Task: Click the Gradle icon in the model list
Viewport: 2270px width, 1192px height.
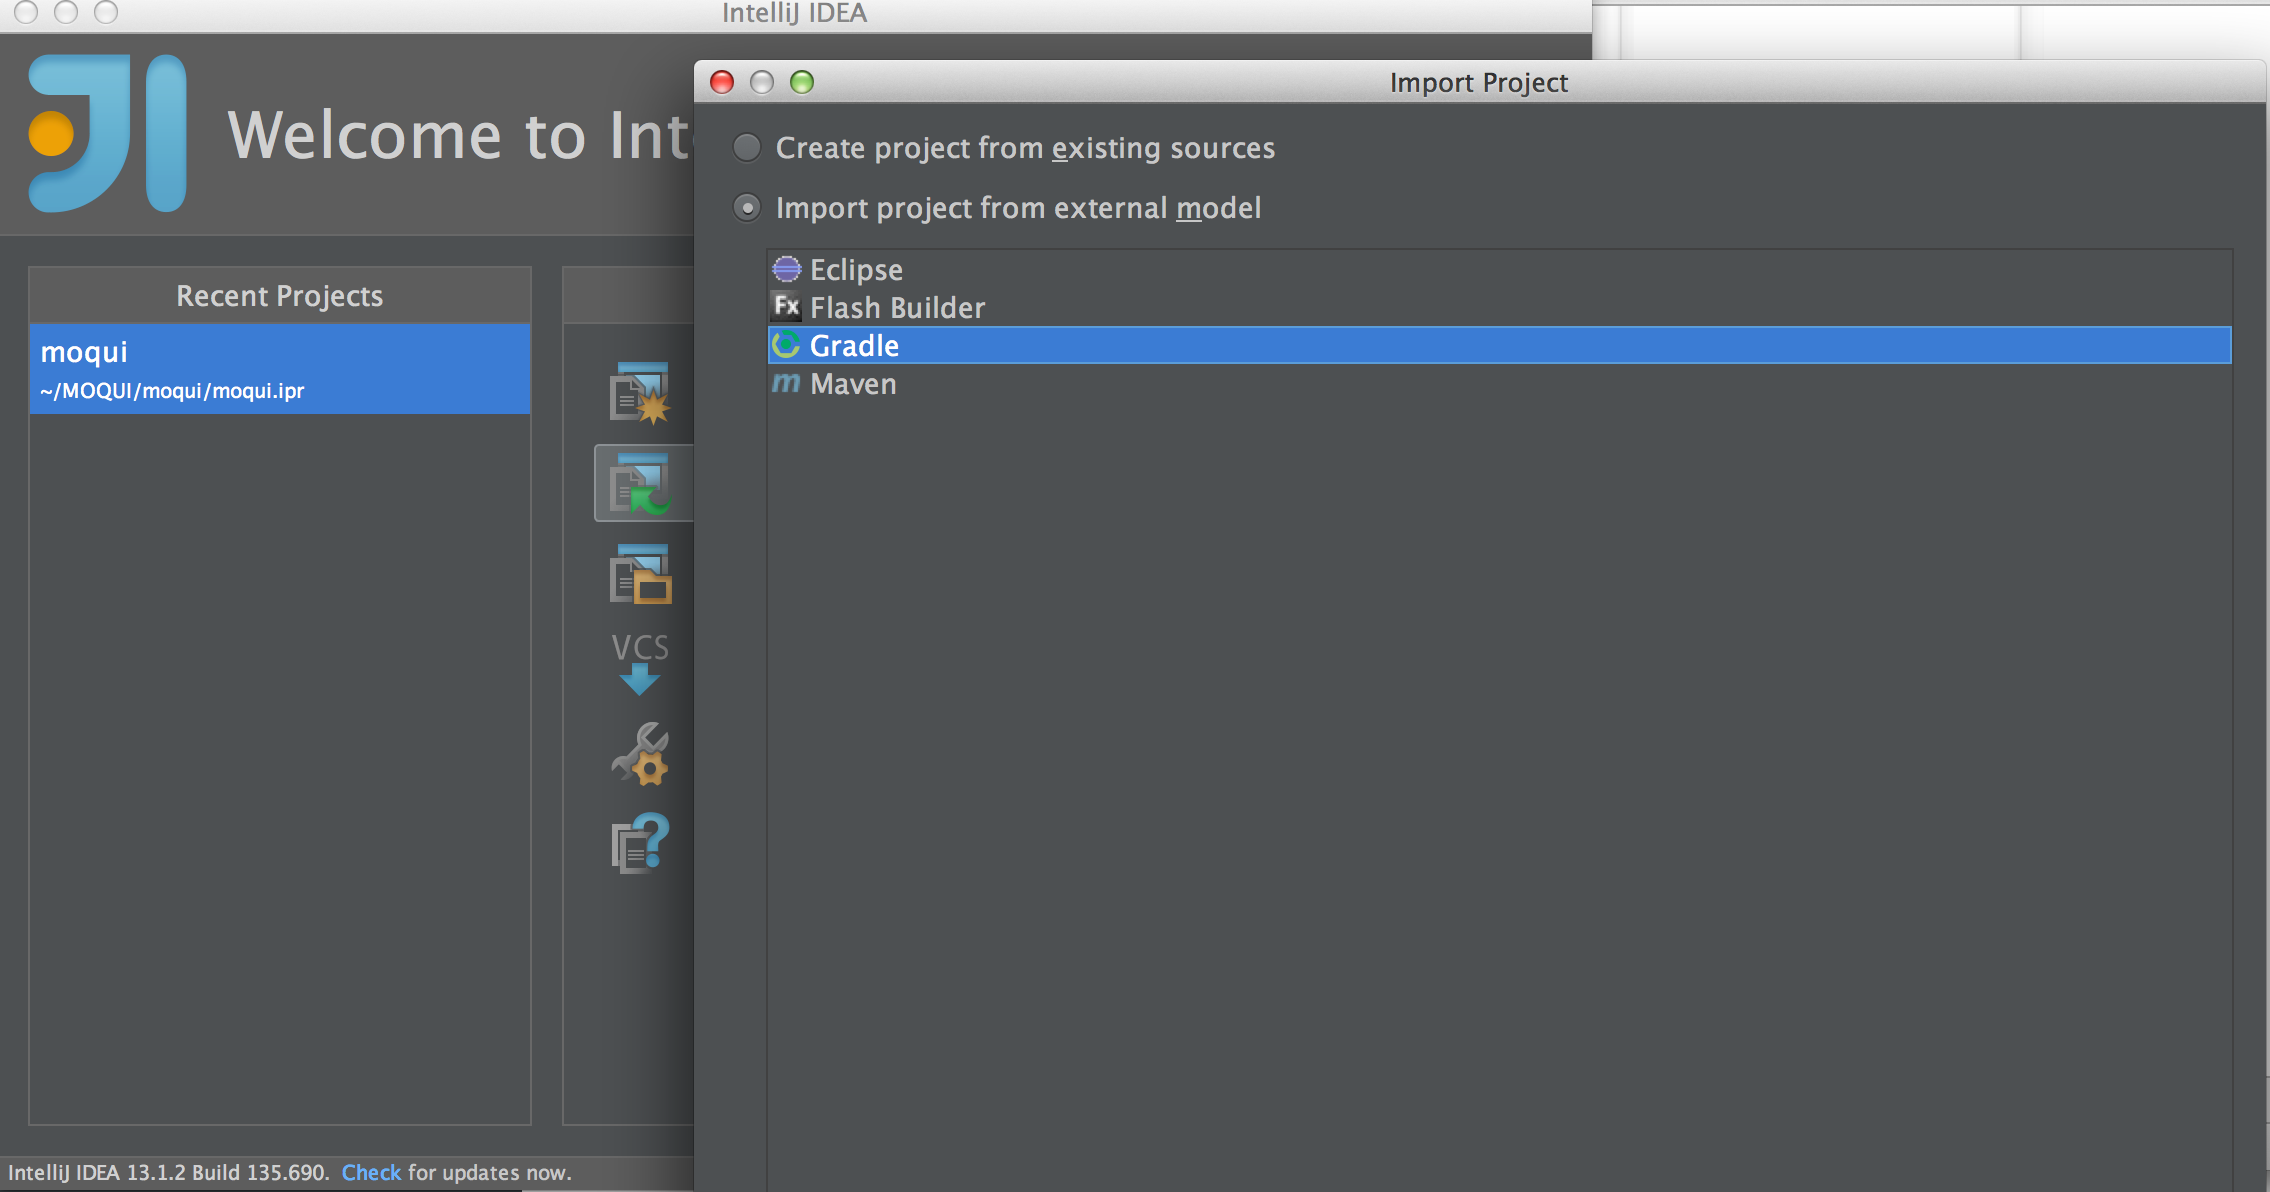Action: (787, 345)
